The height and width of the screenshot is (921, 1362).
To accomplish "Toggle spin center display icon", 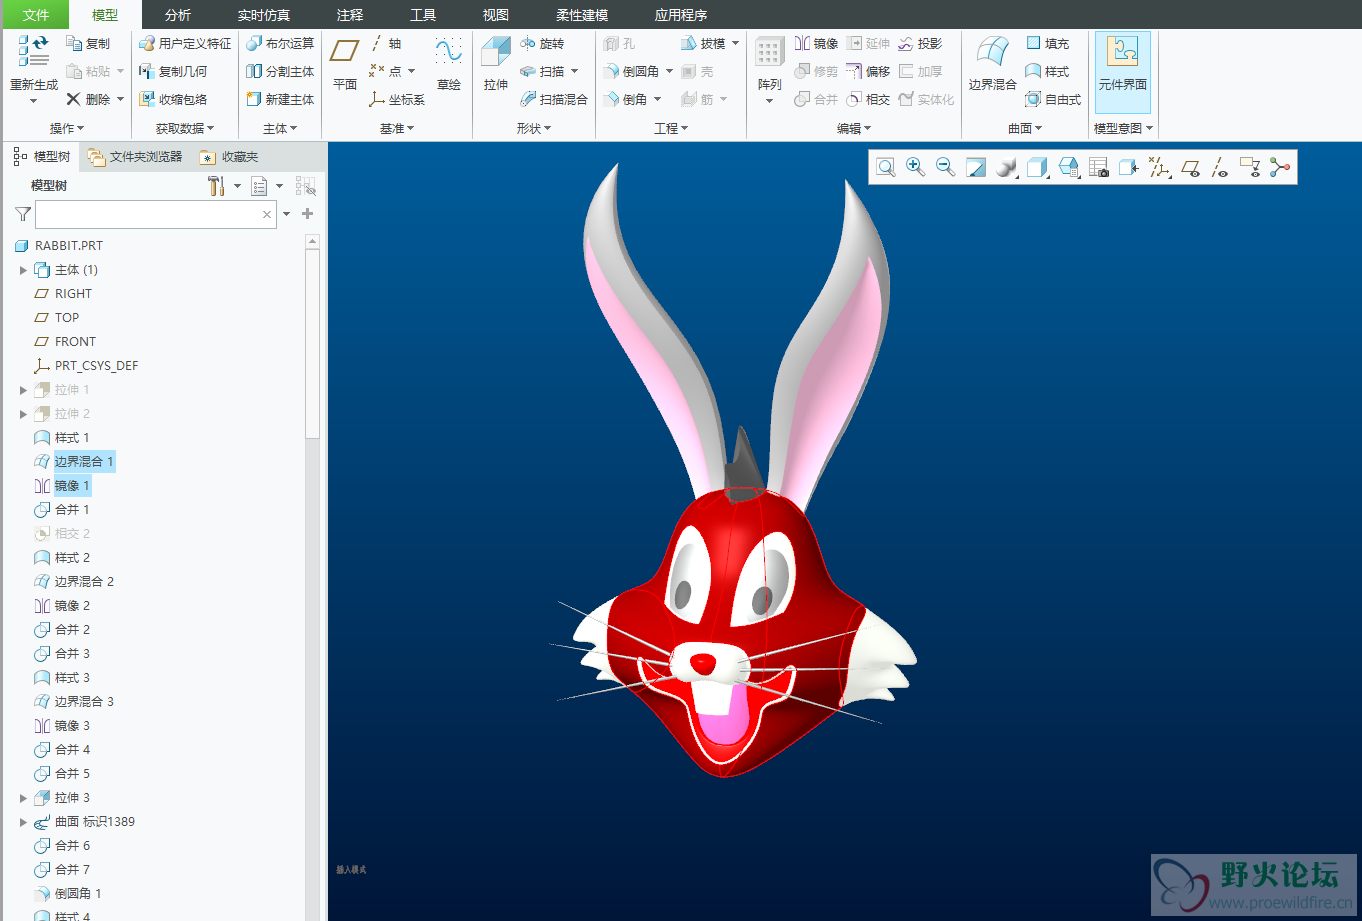I will coord(1280,167).
